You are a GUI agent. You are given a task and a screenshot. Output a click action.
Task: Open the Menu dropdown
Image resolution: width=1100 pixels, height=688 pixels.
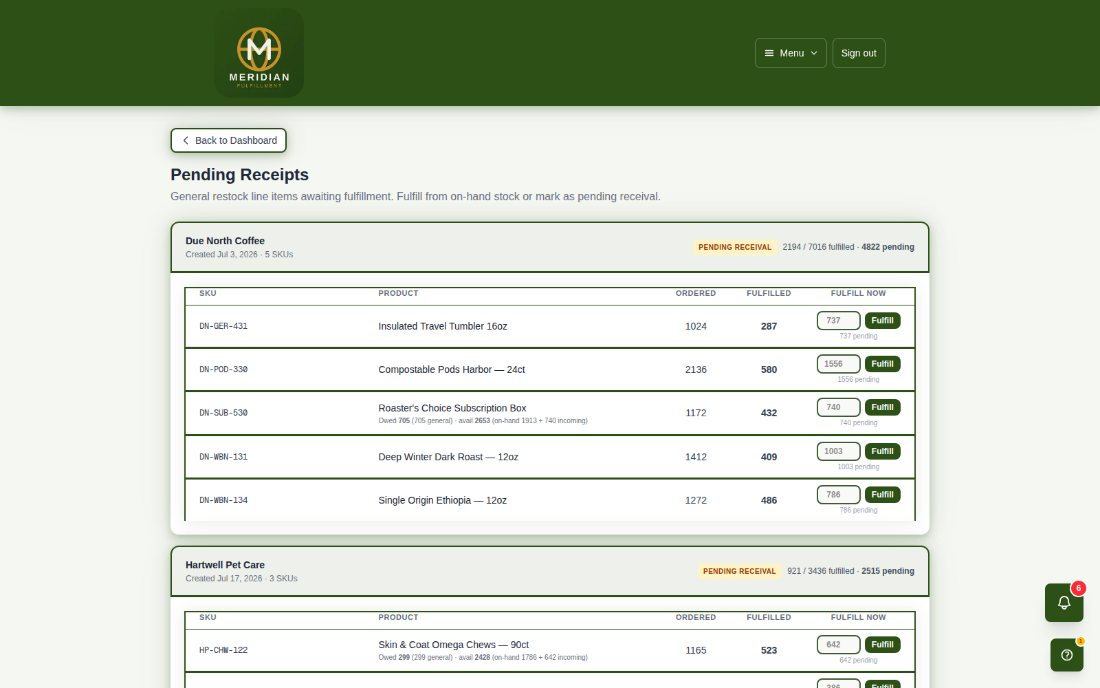tap(791, 53)
